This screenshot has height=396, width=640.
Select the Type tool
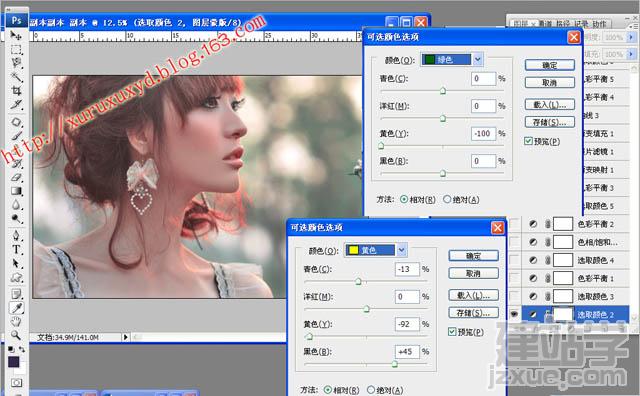(x=16, y=249)
